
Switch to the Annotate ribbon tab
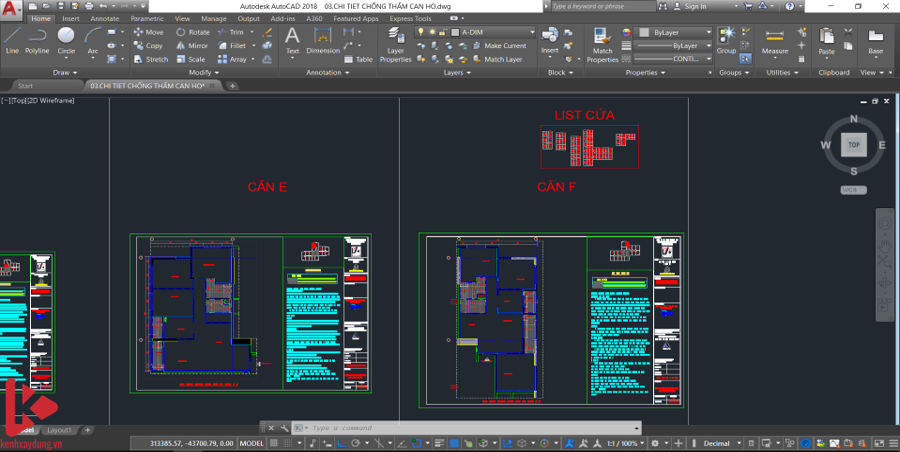click(104, 18)
